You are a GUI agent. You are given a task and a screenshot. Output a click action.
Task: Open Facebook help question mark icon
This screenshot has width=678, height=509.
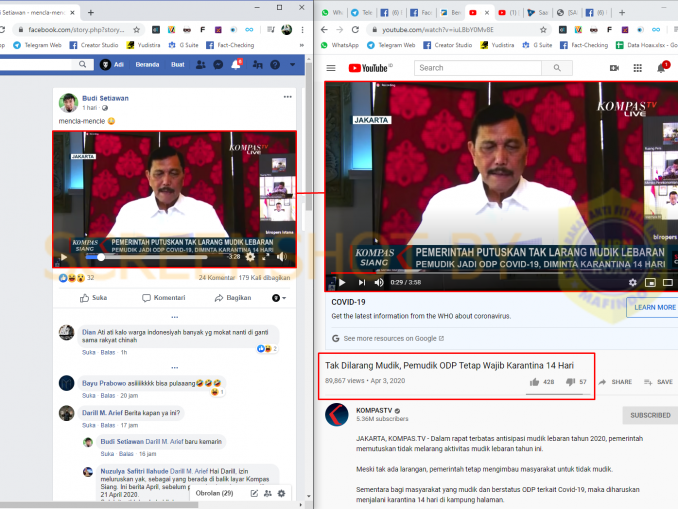(x=275, y=64)
